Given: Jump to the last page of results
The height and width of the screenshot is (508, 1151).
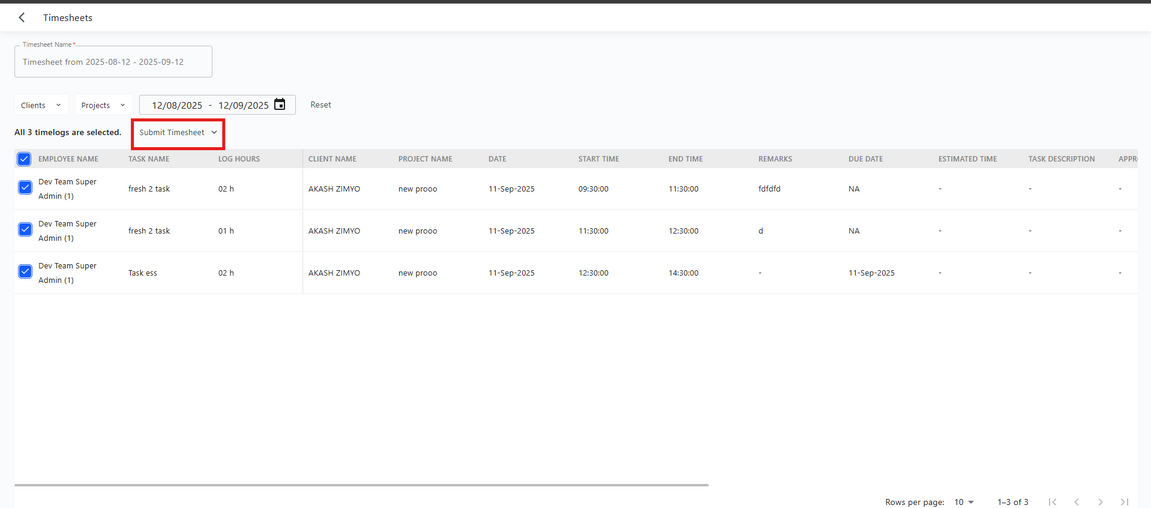Looking at the screenshot, I should (1124, 502).
